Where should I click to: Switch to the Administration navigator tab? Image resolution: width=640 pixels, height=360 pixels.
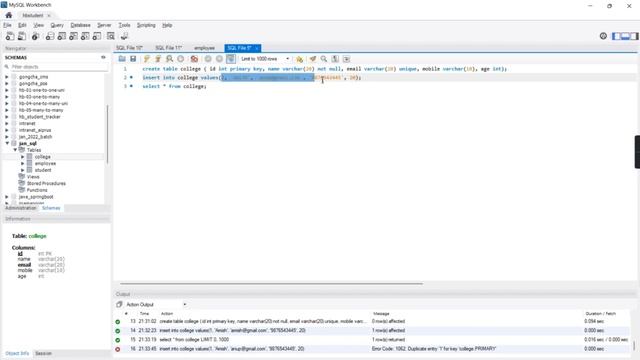pyautogui.click(x=20, y=208)
